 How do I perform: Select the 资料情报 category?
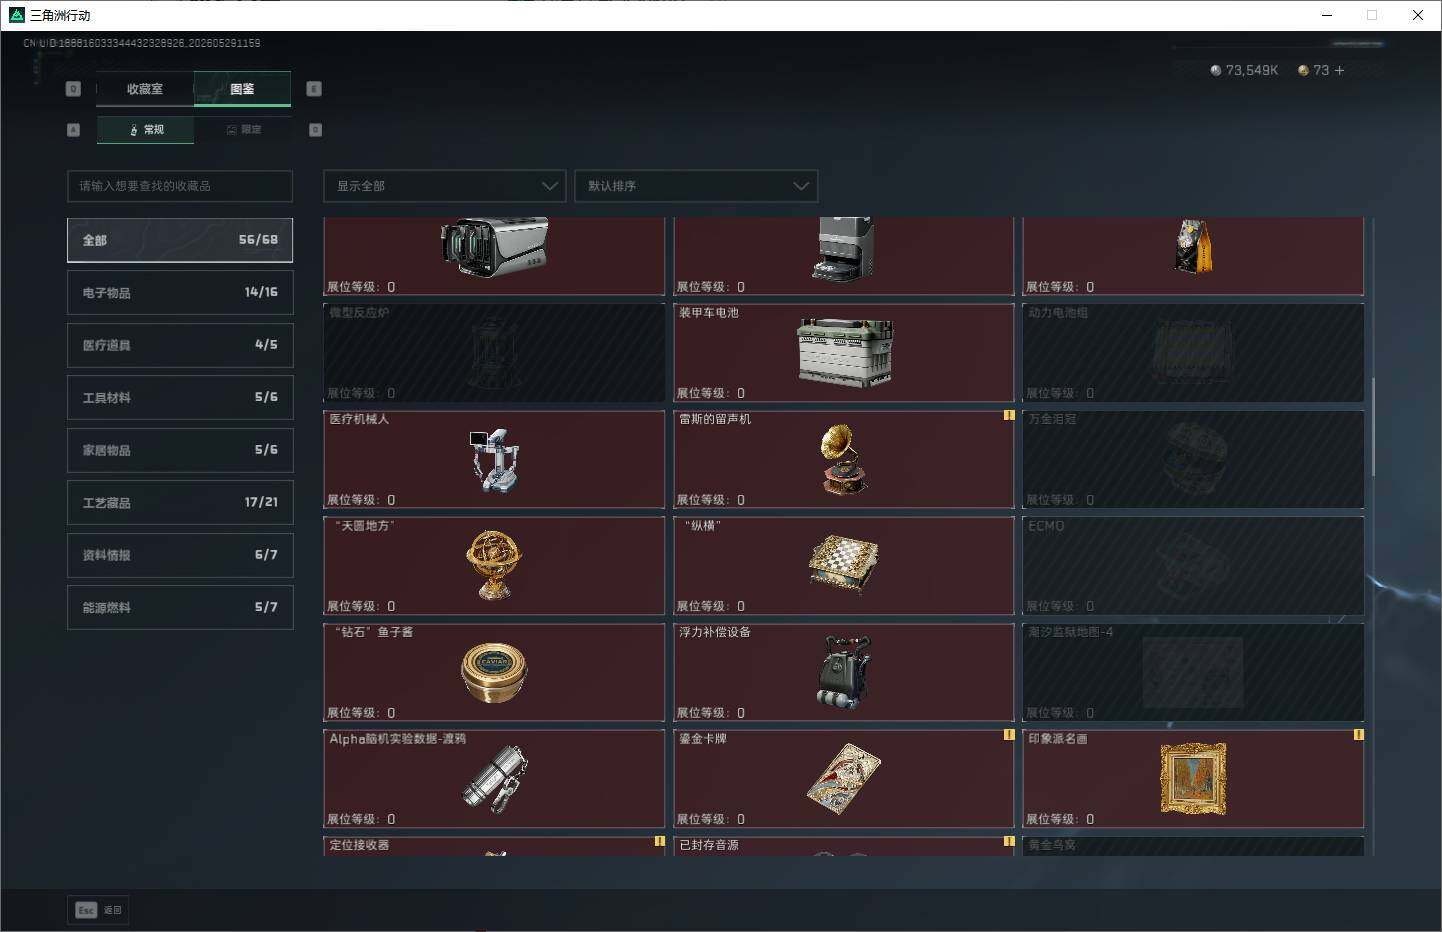click(180, 555)
